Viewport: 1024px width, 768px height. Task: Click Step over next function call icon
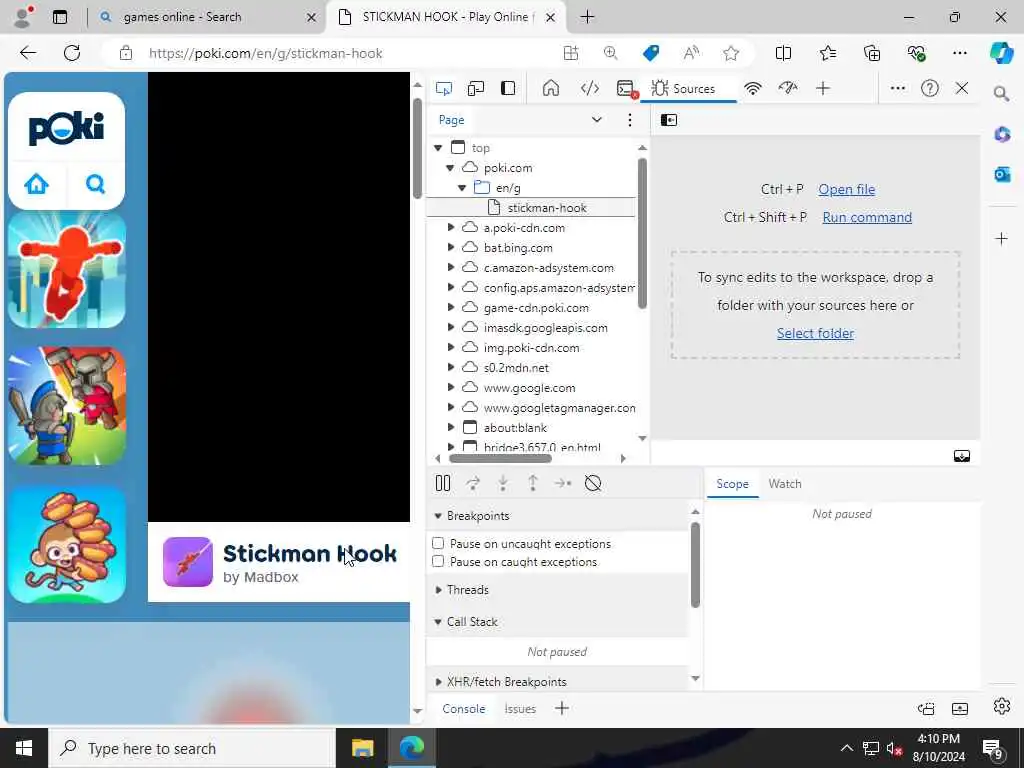[x=473, y=483]
